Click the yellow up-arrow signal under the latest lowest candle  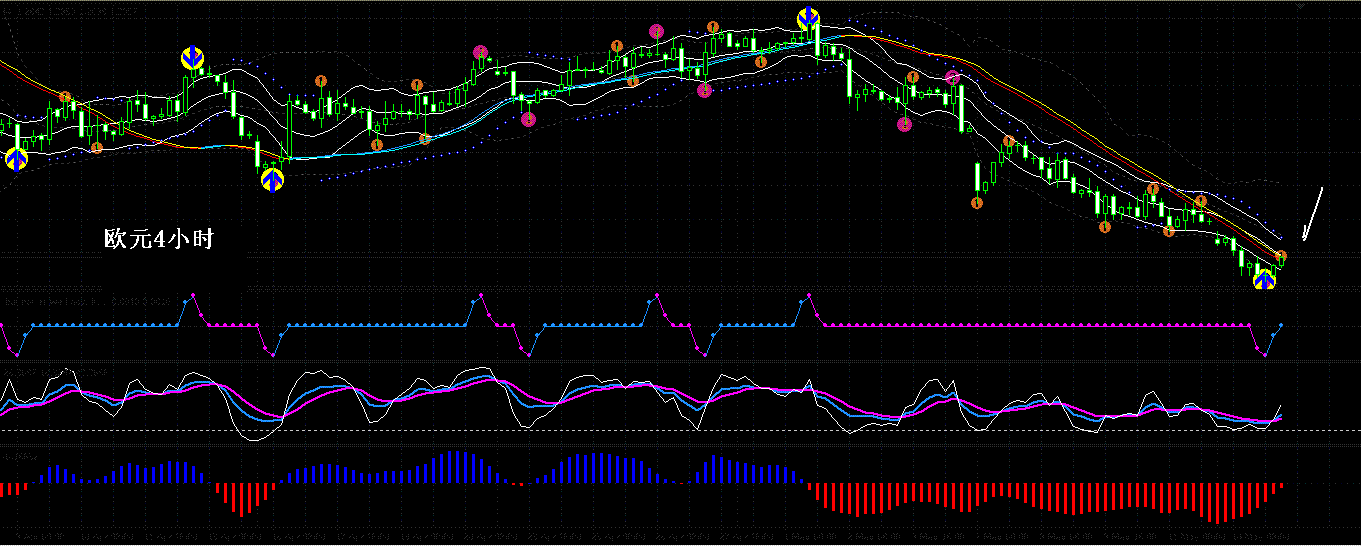coord(1265,278)
